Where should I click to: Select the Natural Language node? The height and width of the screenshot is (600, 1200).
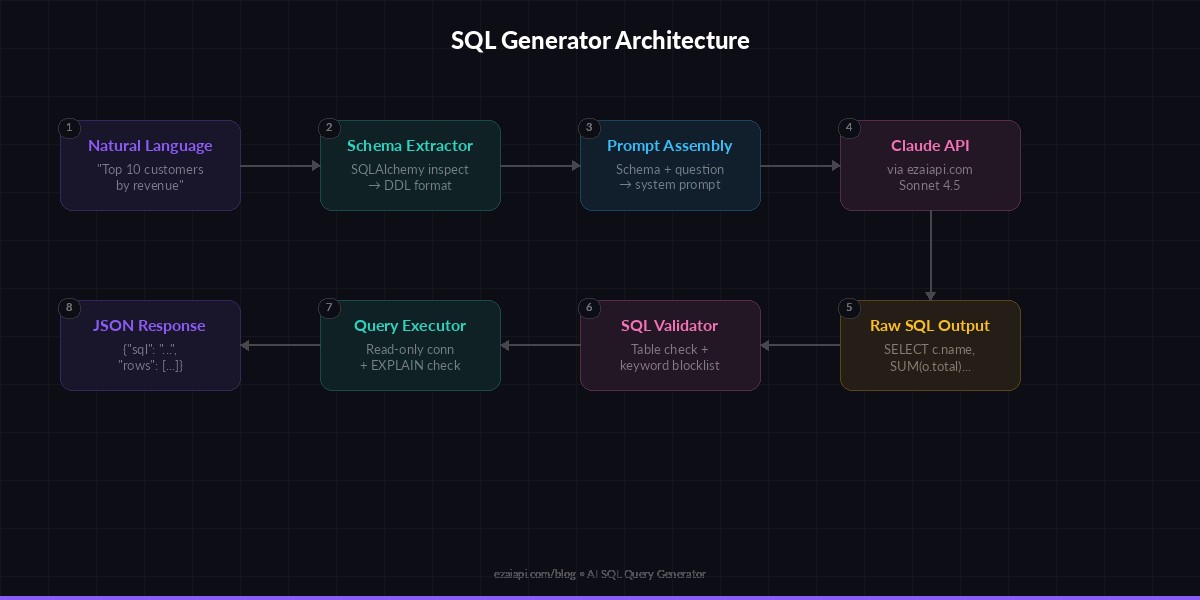150,165
